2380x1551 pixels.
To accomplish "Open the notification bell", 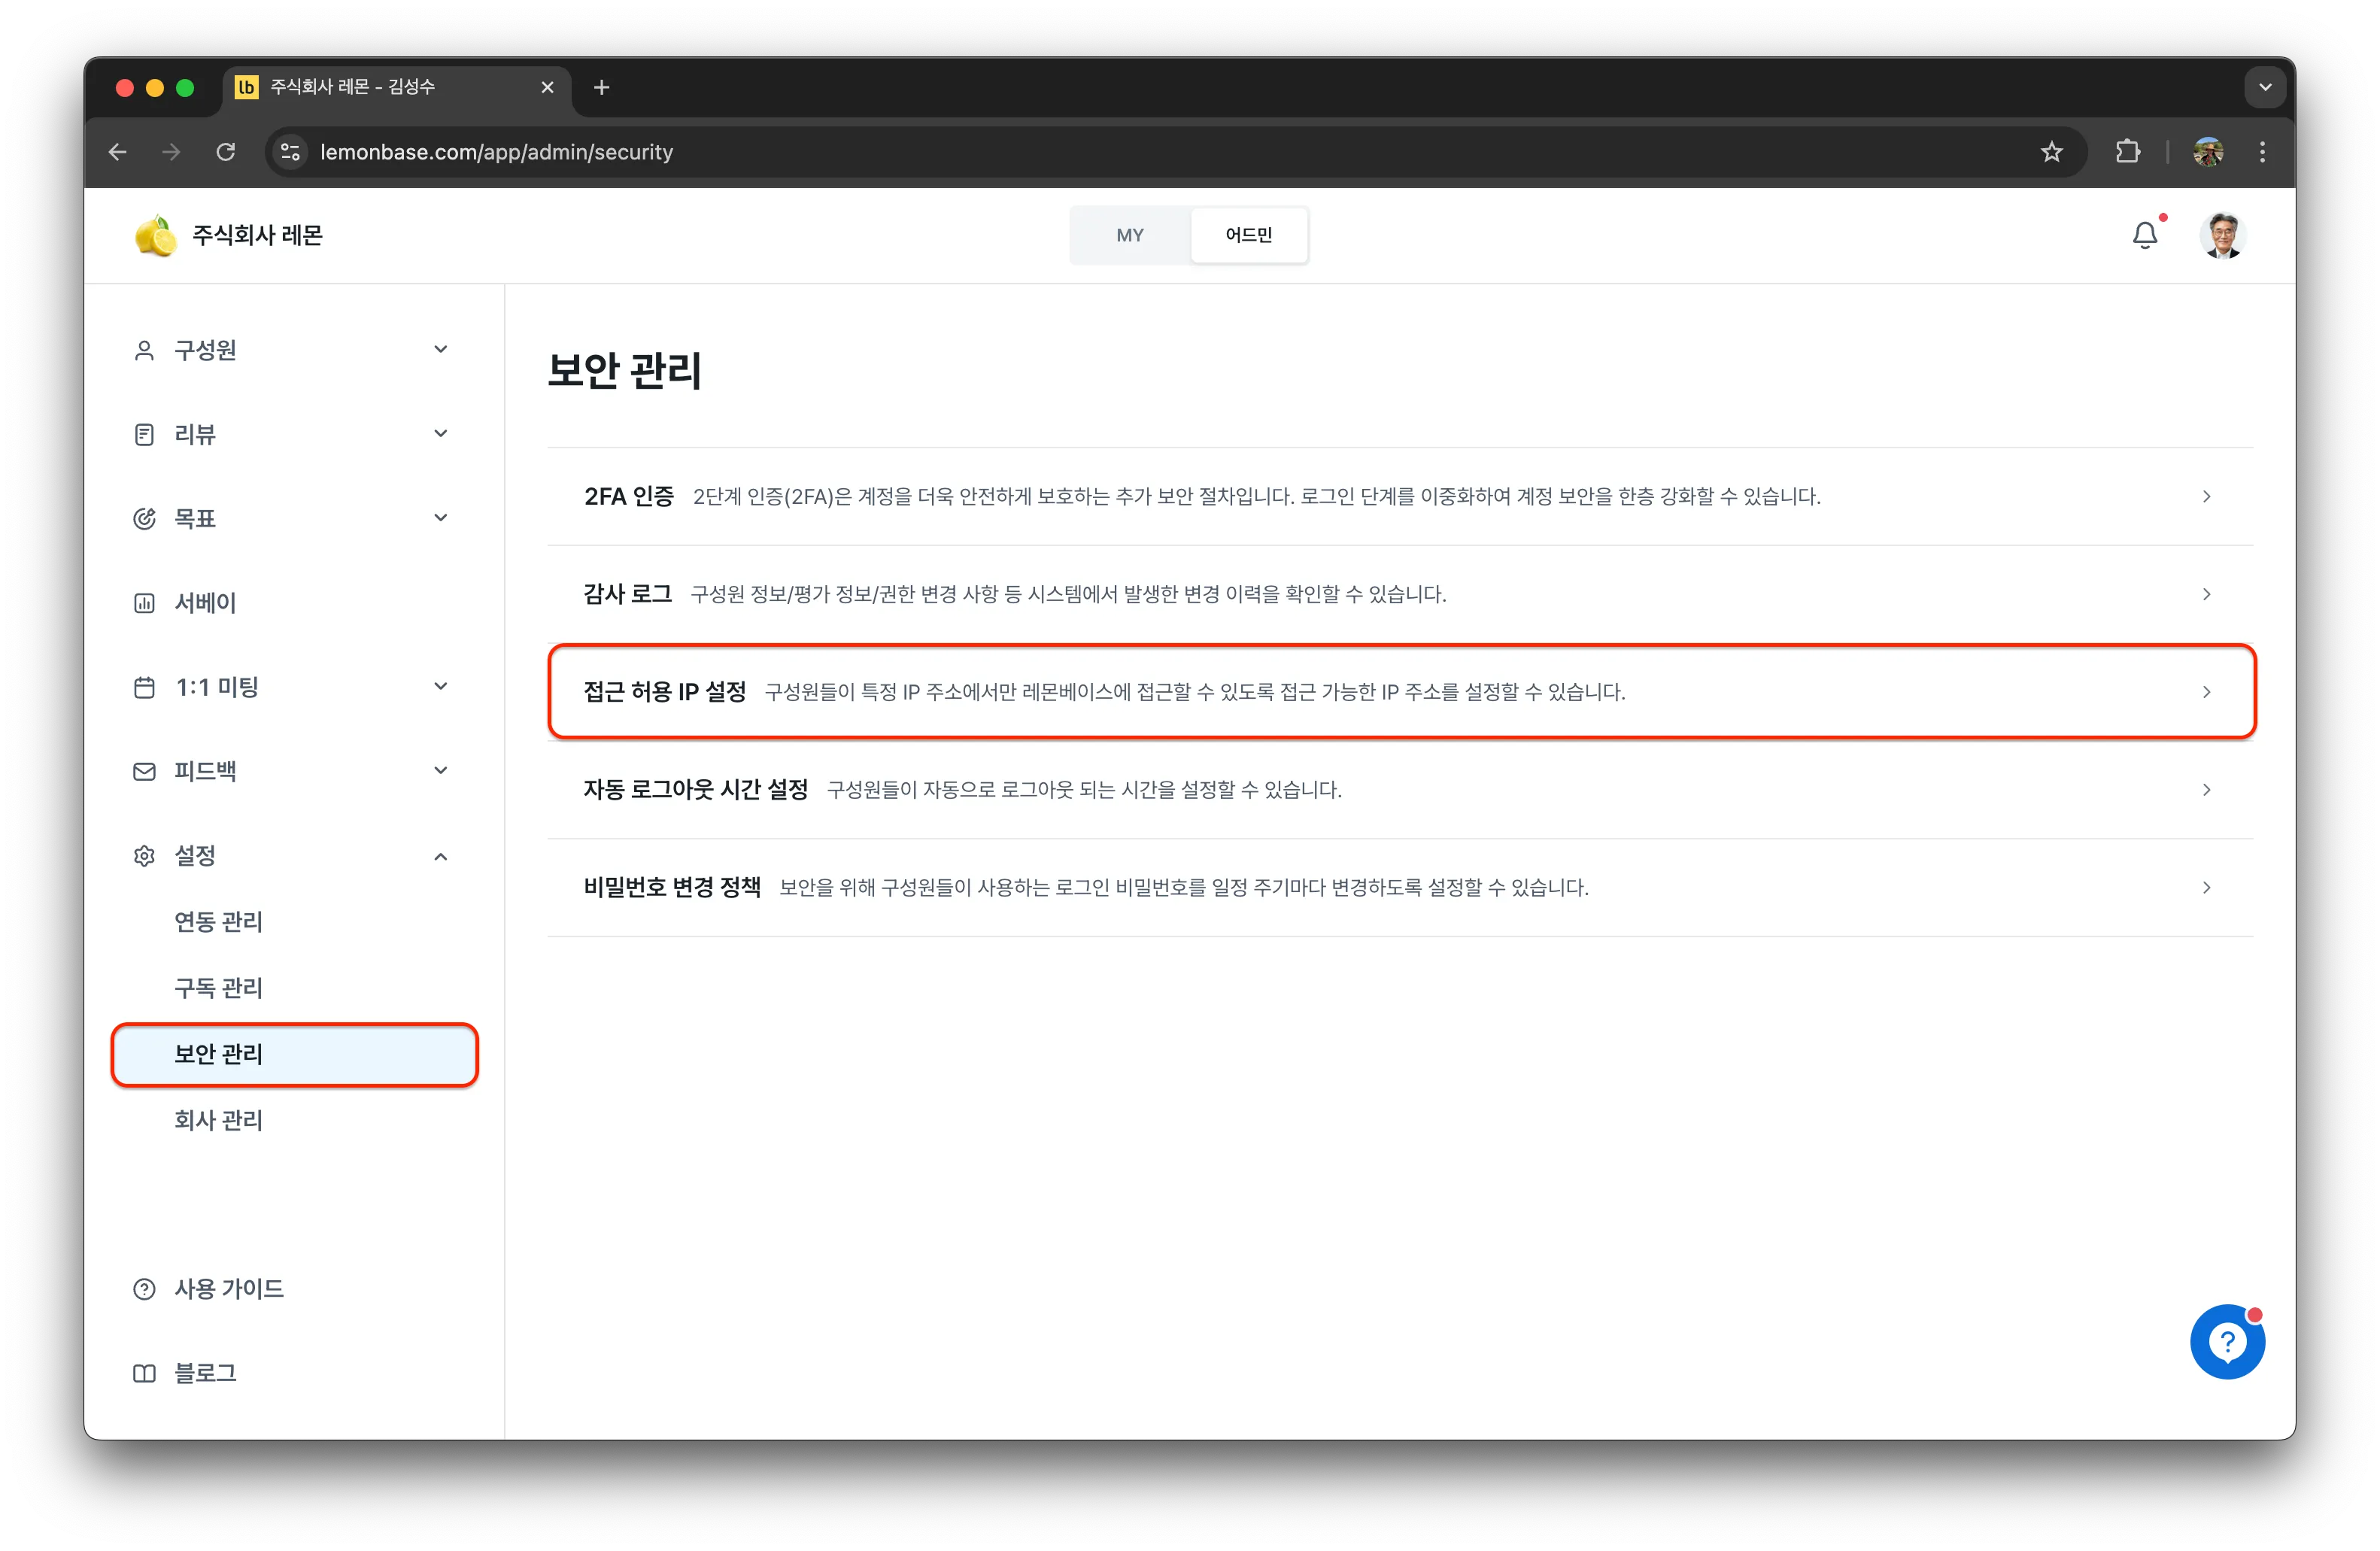I will (x=2144, y=235).
